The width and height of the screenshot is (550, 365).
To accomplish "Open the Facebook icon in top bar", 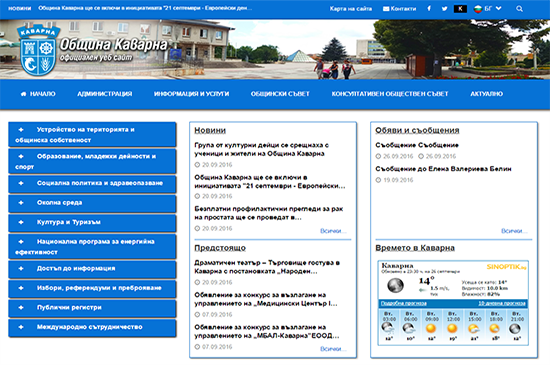I will tap(429, 8).
